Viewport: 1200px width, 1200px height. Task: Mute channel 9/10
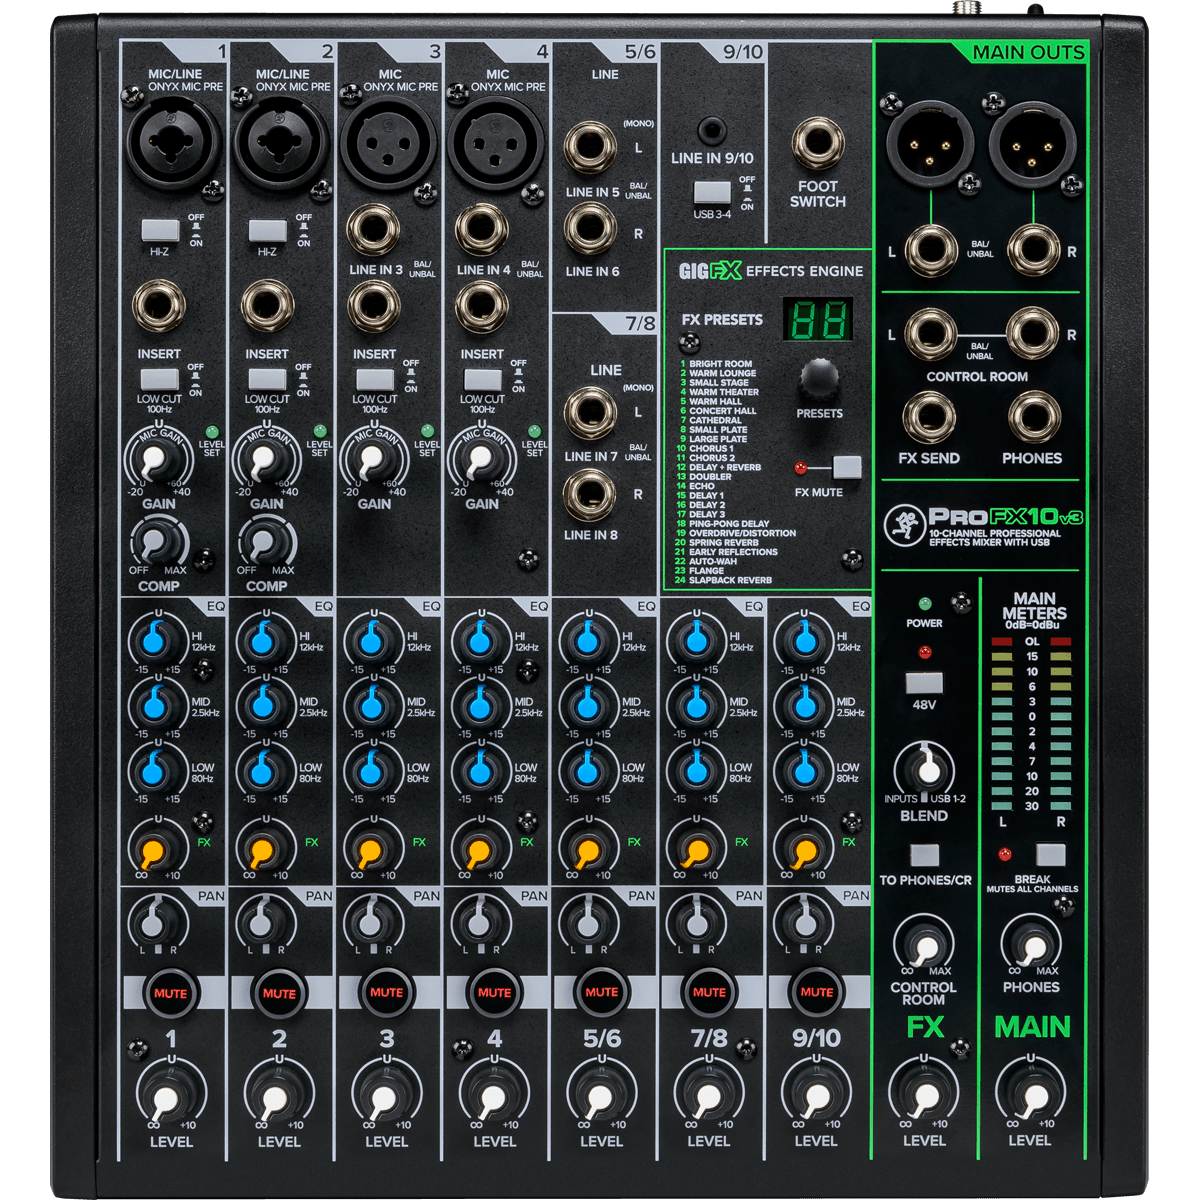pyautogui.click(x=816, y=993)
